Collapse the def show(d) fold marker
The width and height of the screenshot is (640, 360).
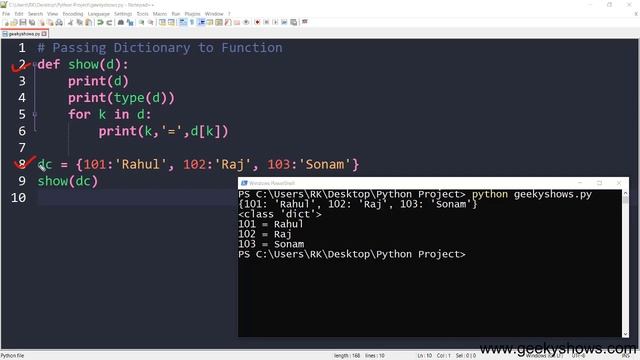pyautogui.click(x=35, y=64)
